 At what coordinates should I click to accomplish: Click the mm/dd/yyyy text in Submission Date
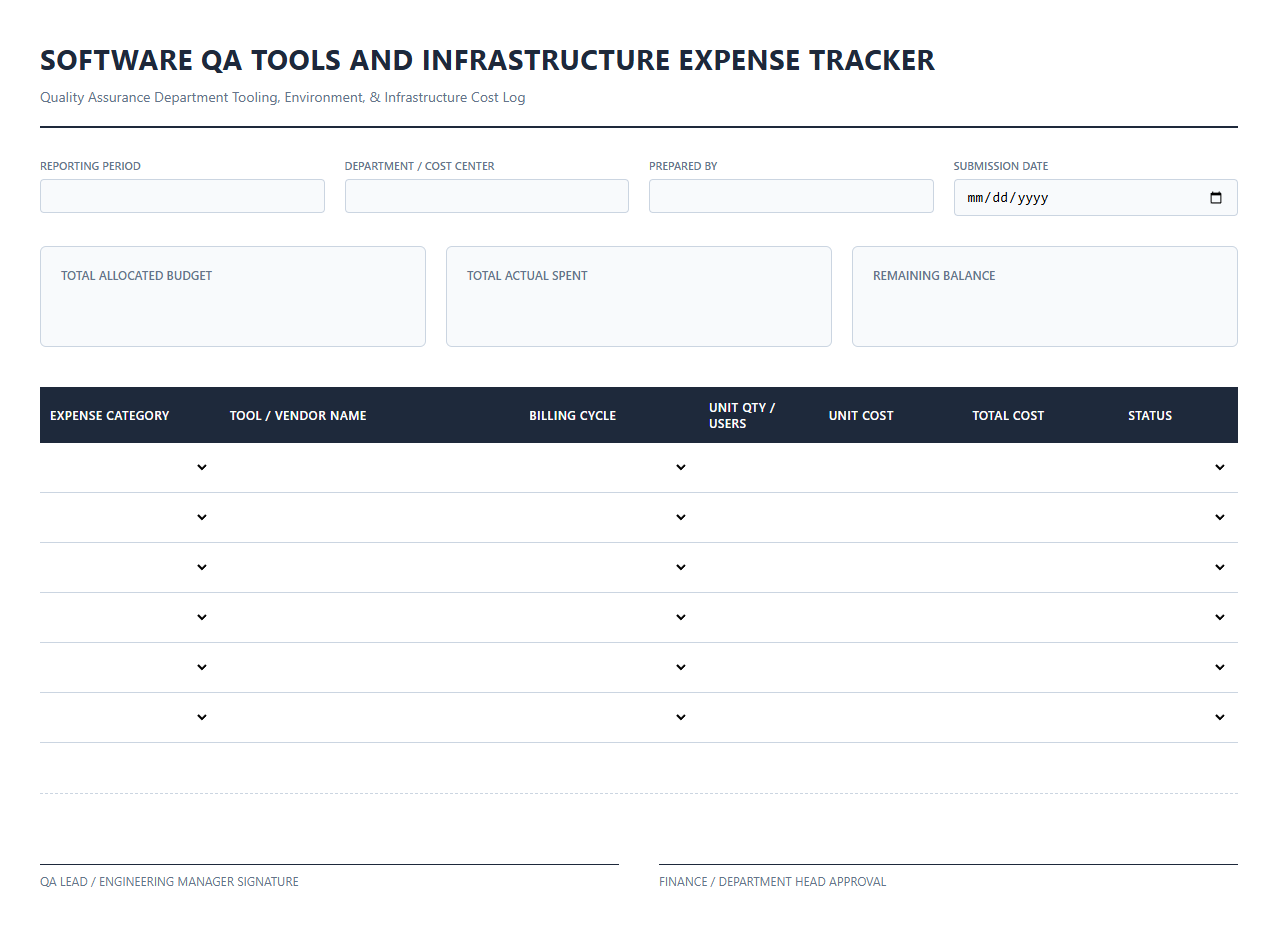(1008, 198)
